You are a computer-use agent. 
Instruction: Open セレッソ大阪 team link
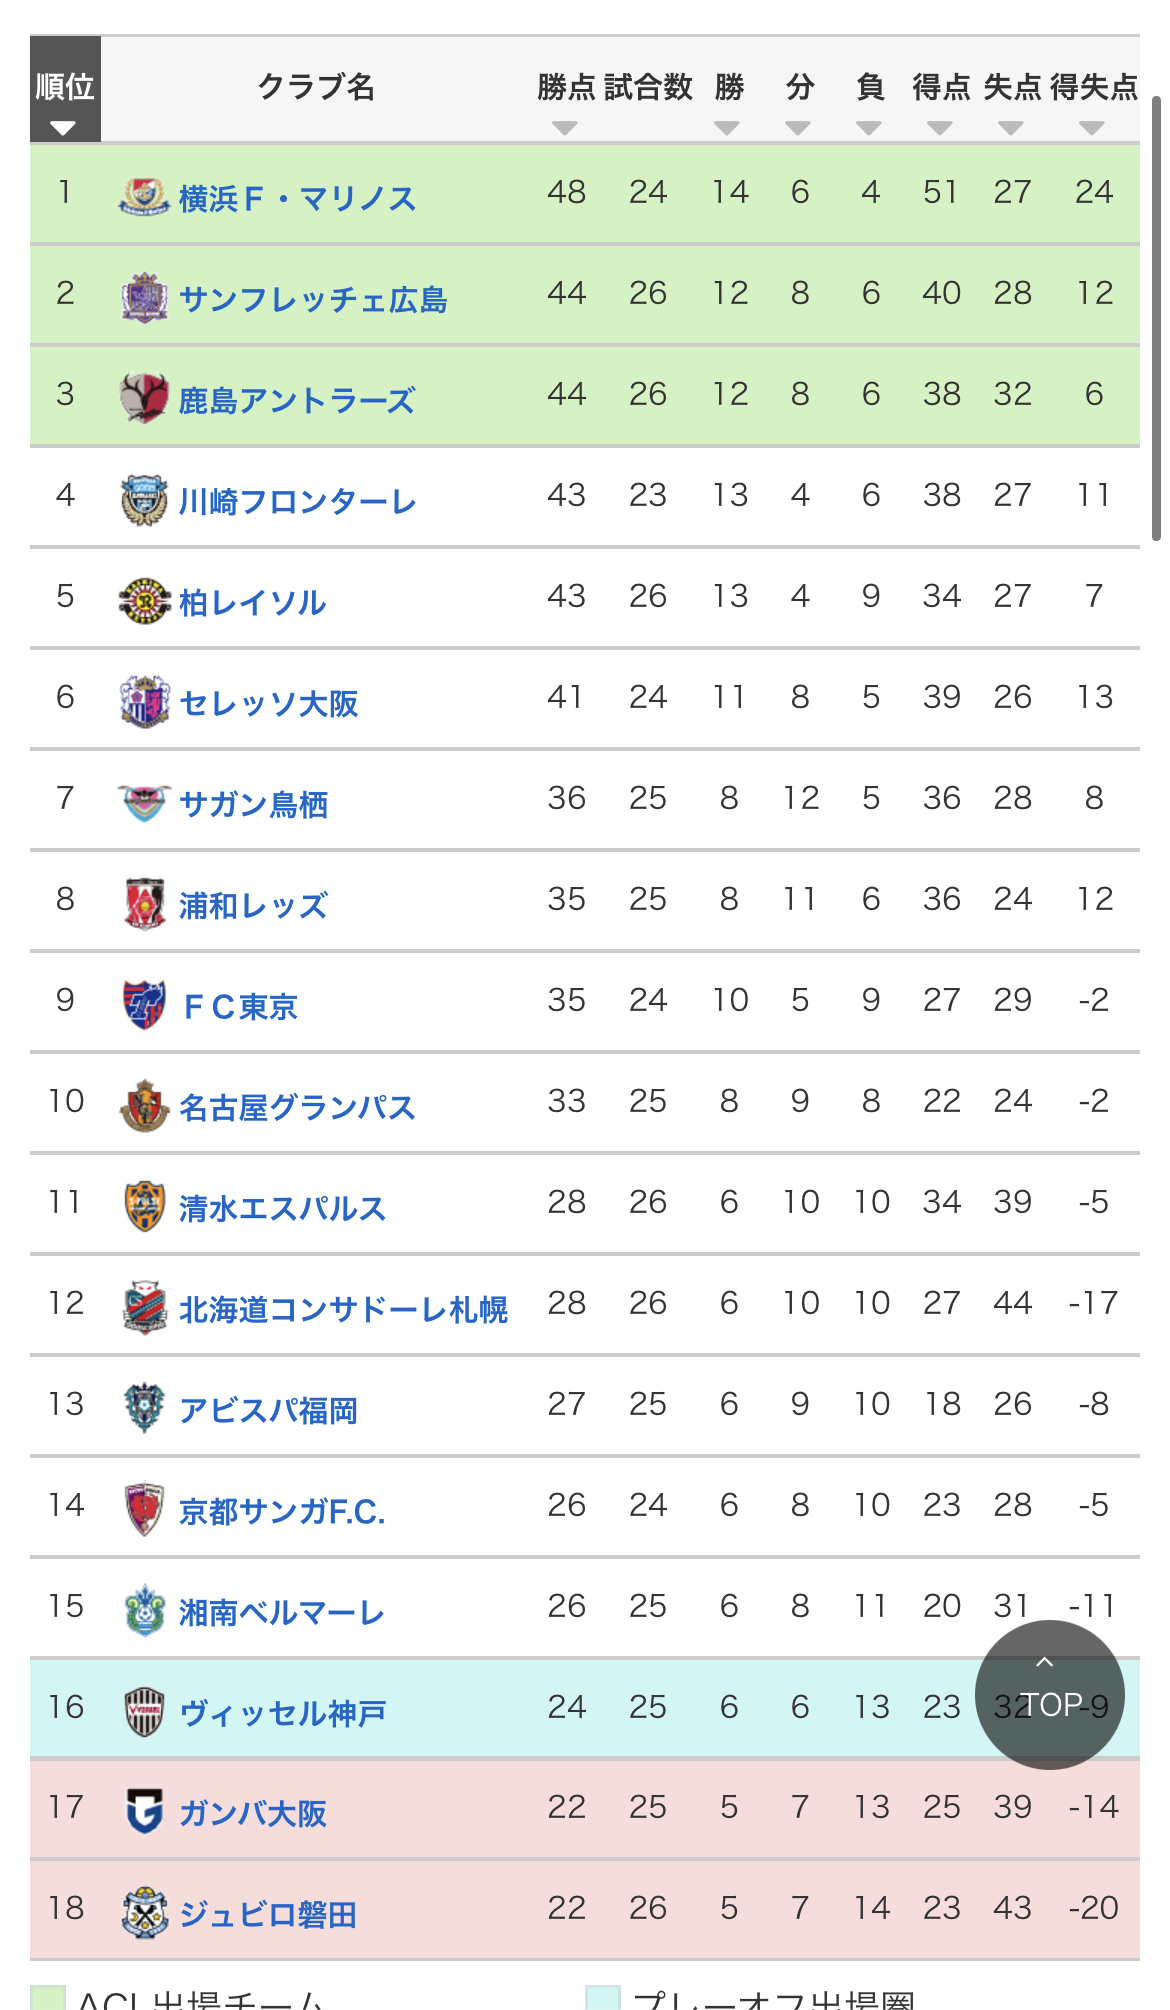click(268, 704)
